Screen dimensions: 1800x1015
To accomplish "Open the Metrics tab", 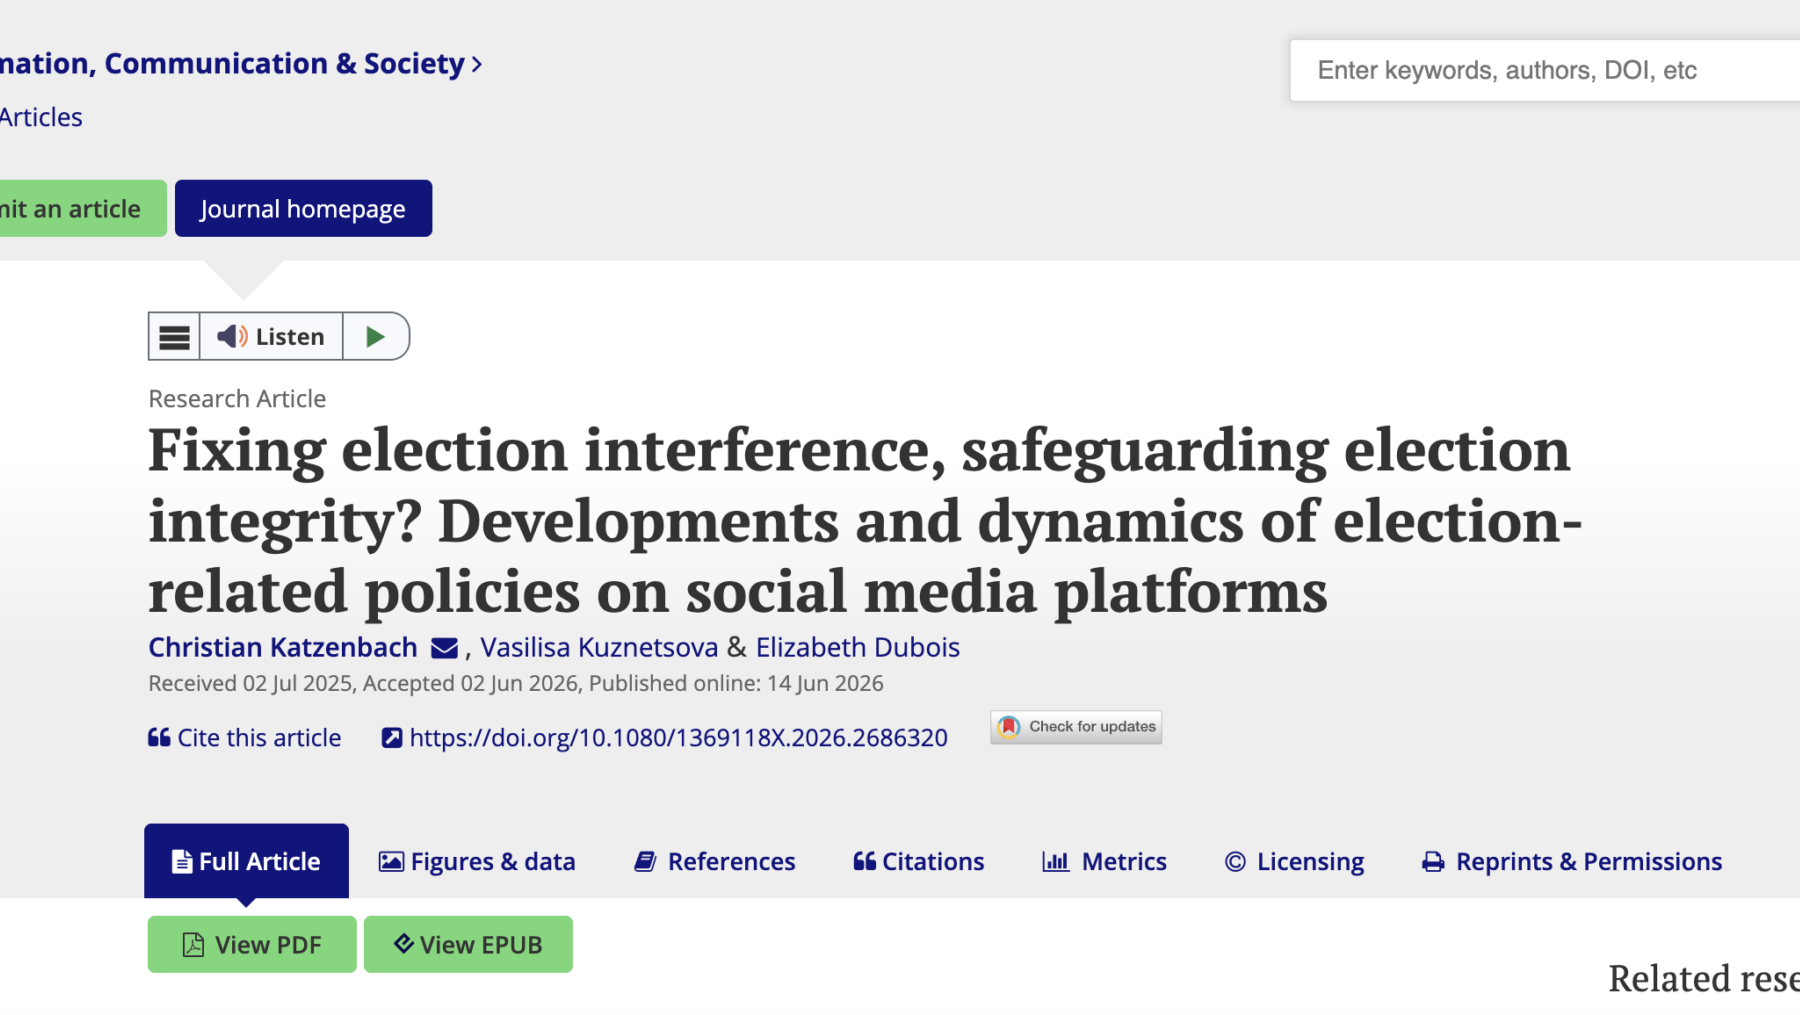I will (x=1104, y=861).
